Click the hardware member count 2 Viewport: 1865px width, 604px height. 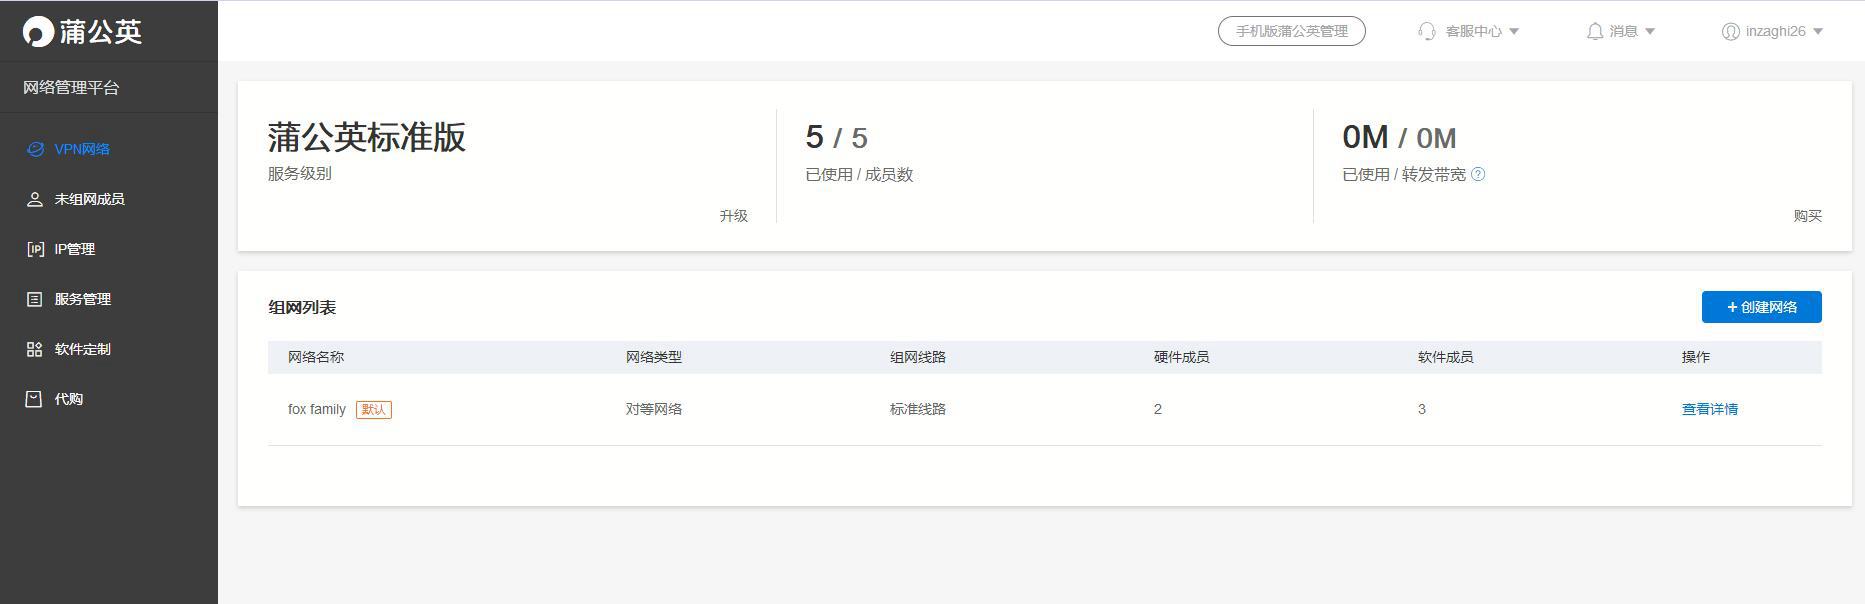(1158, 409)
